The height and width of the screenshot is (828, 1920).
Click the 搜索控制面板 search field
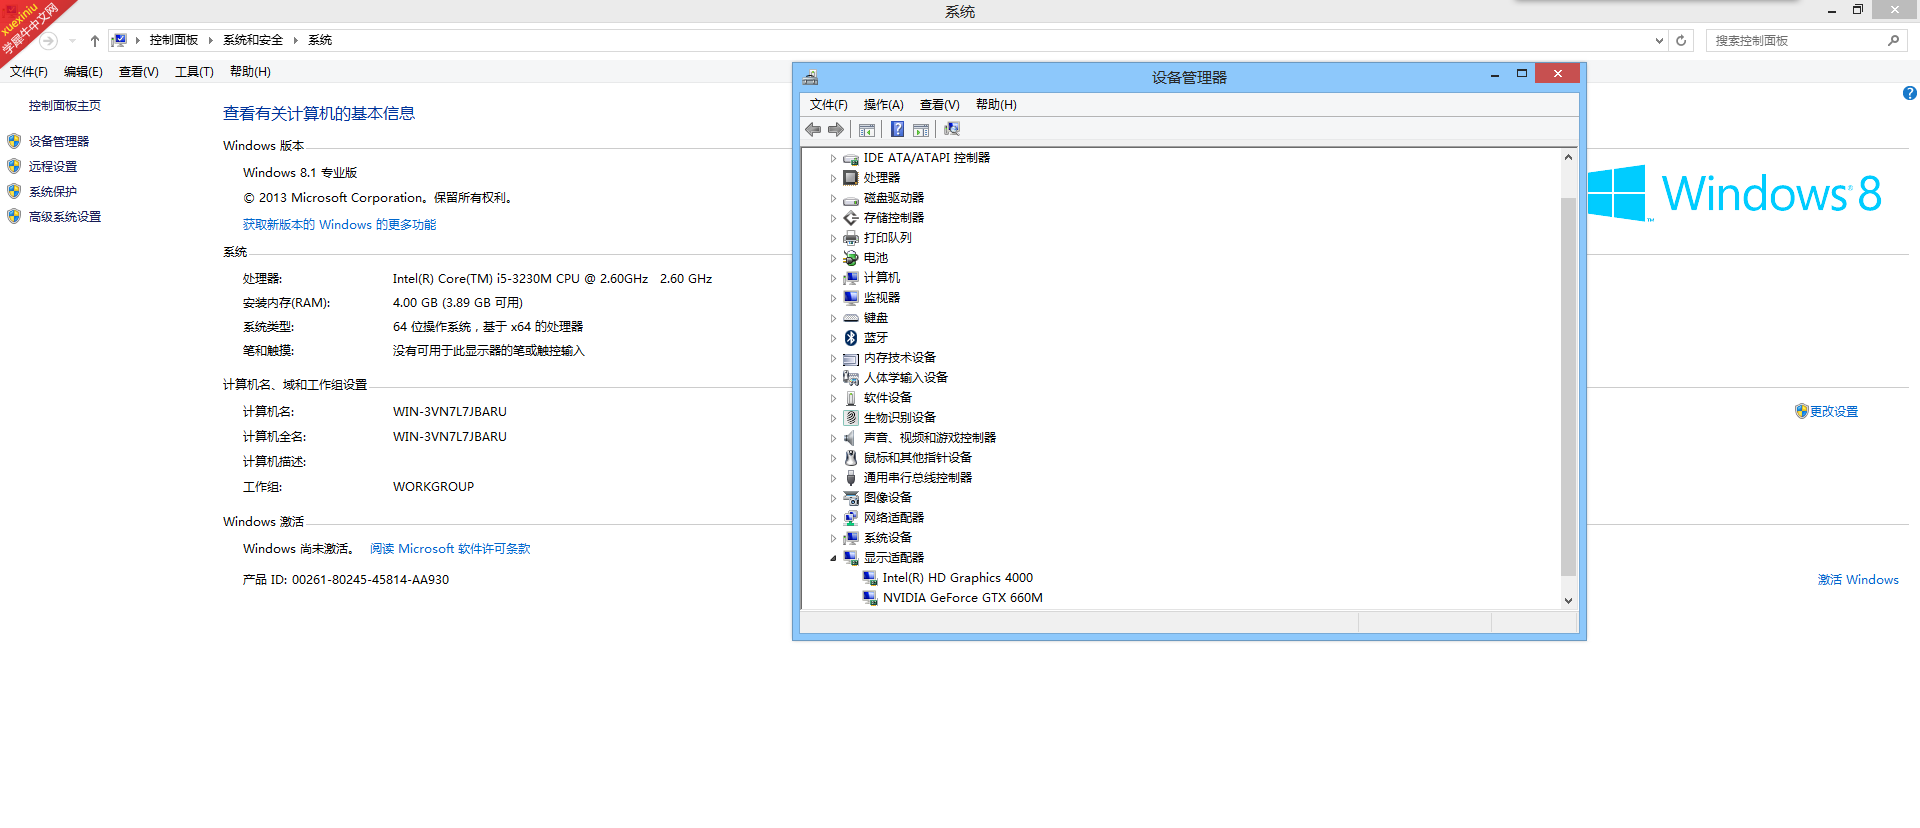[x=1798, y=41]
